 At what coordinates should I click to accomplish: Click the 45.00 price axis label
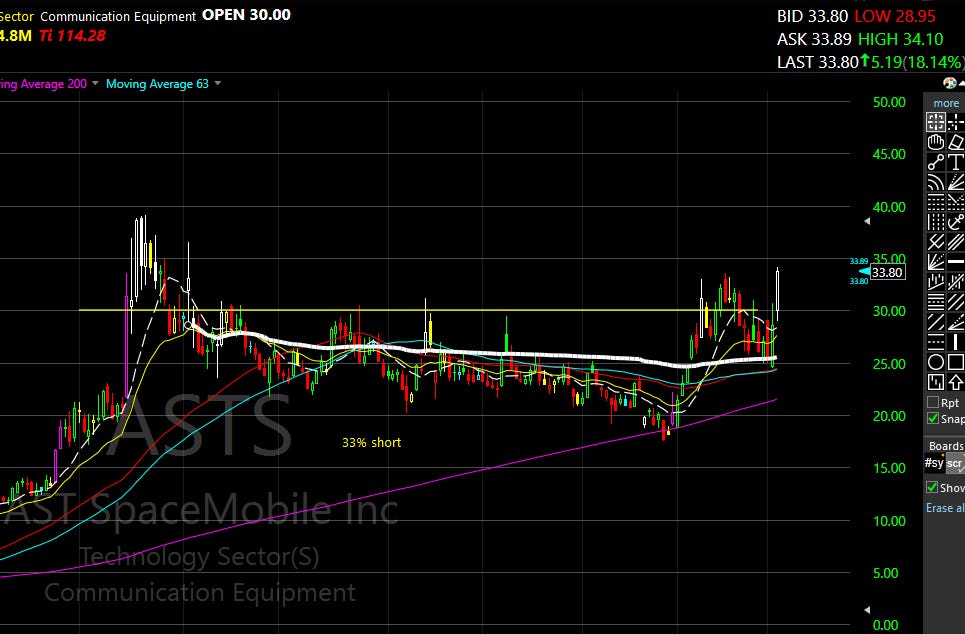click(x=889, y=154)
